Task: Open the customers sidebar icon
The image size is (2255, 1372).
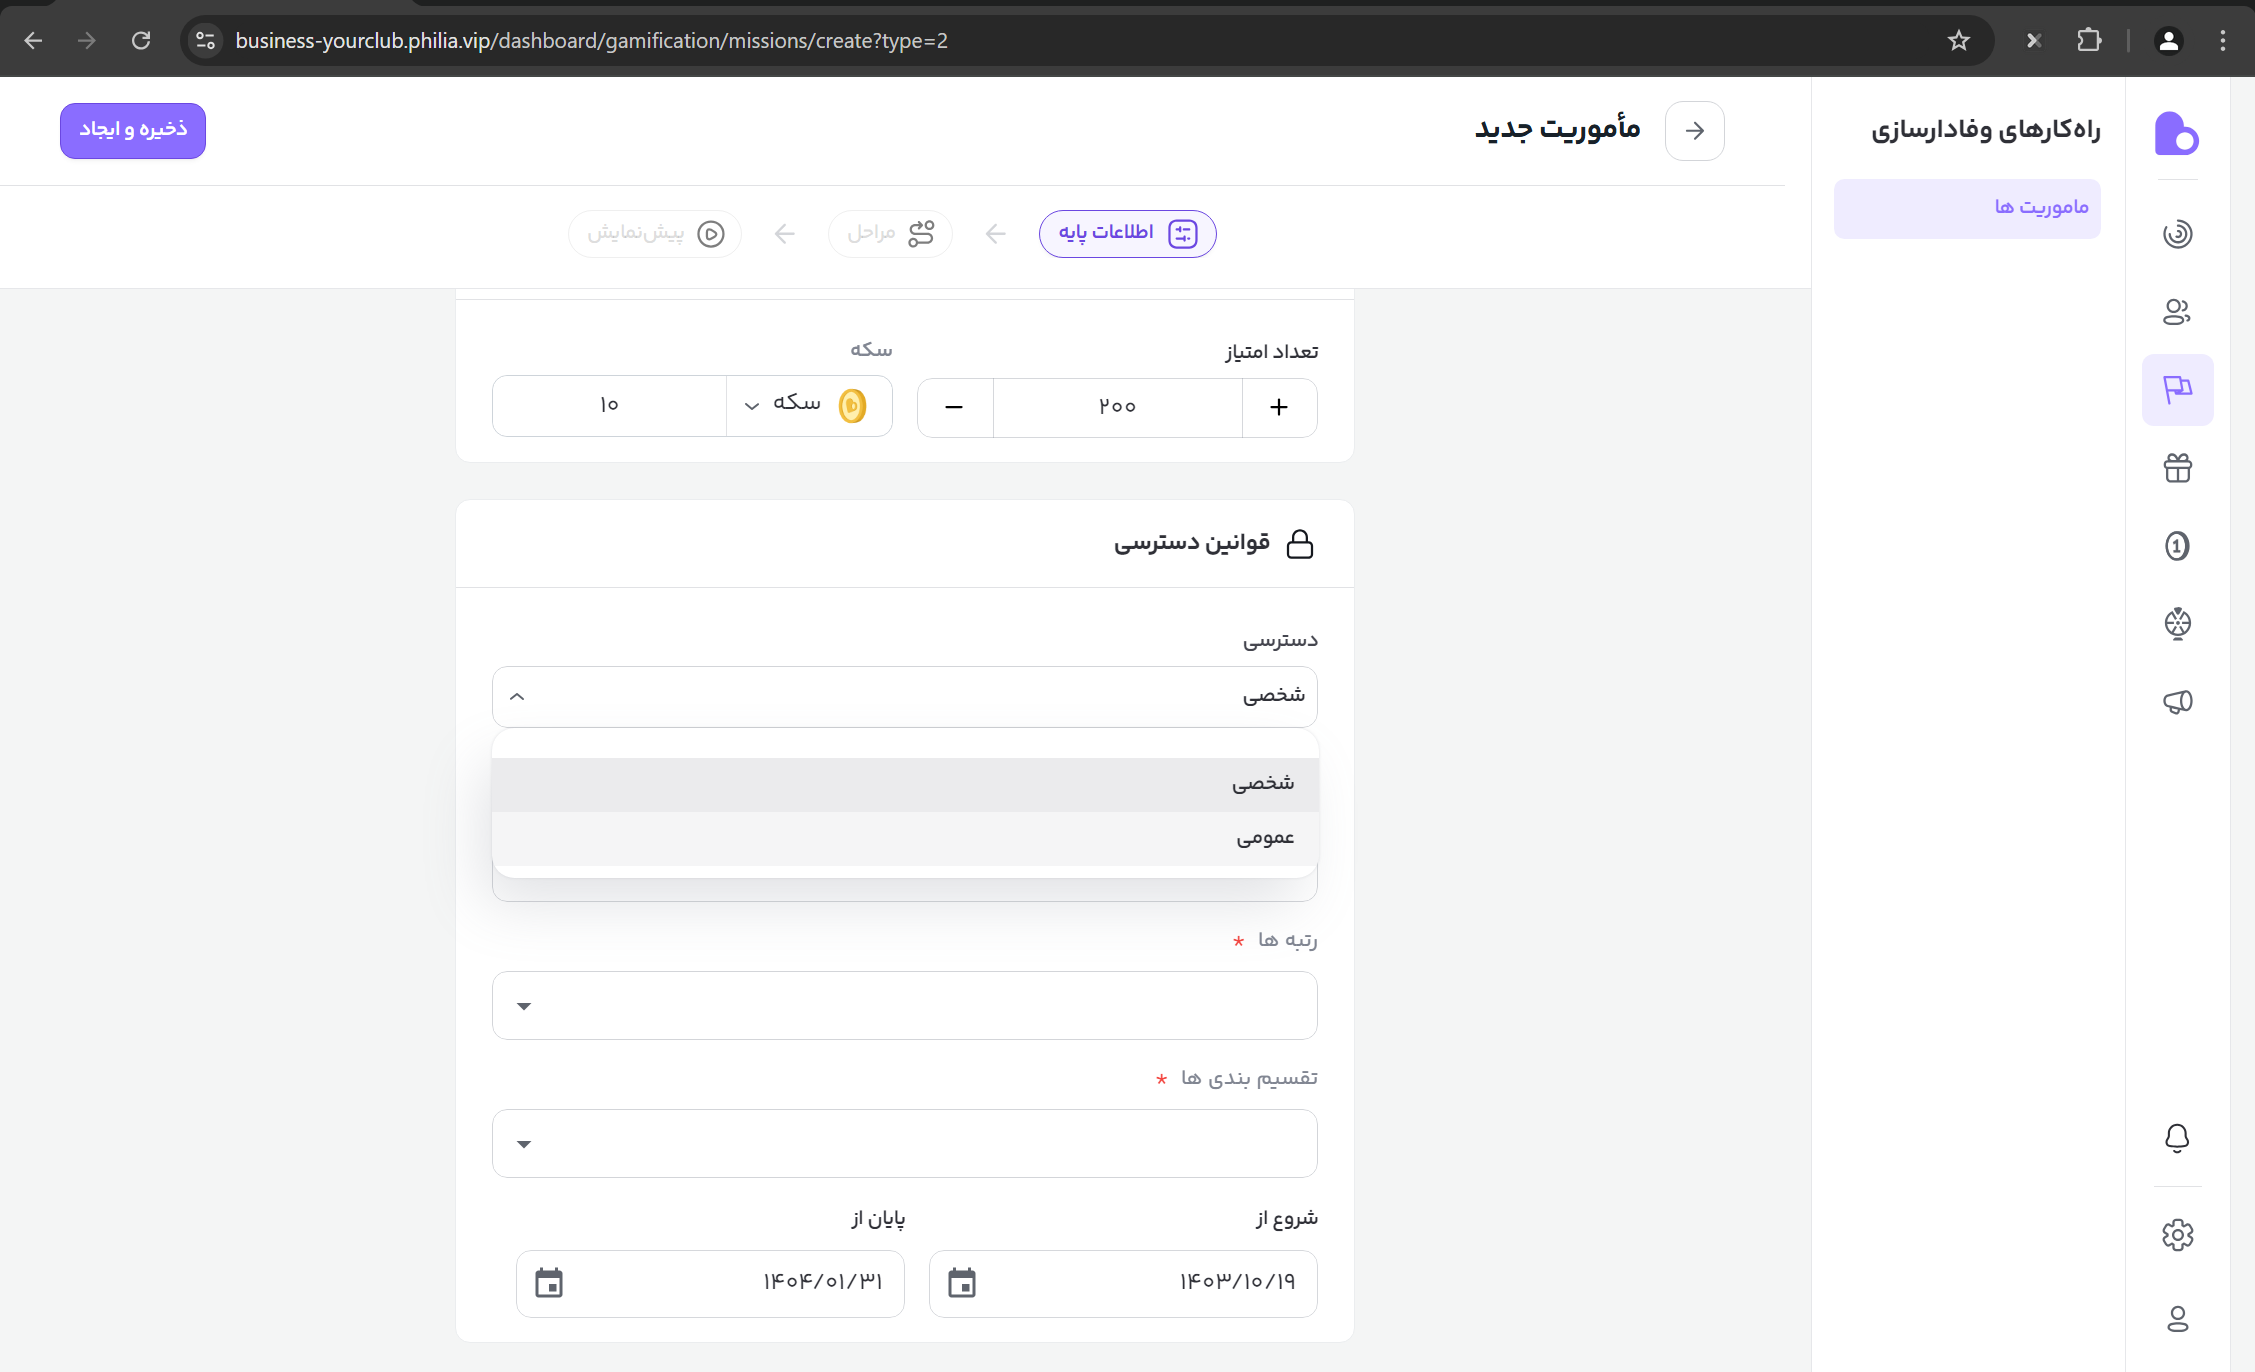Action: [x=2177, y=312]
